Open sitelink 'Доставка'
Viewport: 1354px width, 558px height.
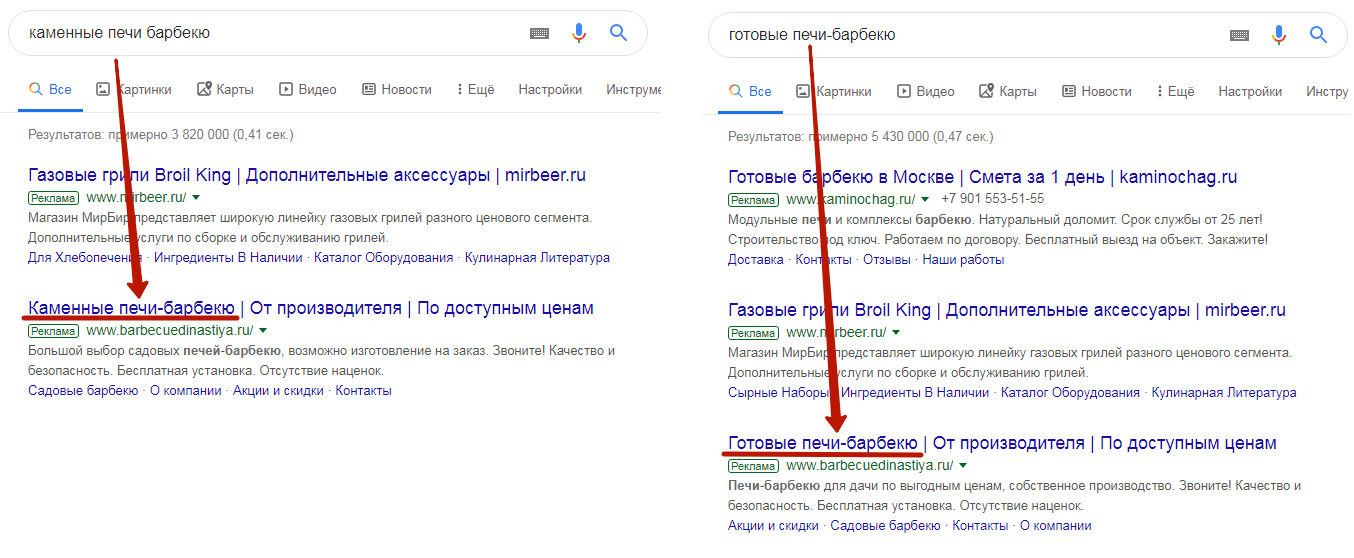756,259
